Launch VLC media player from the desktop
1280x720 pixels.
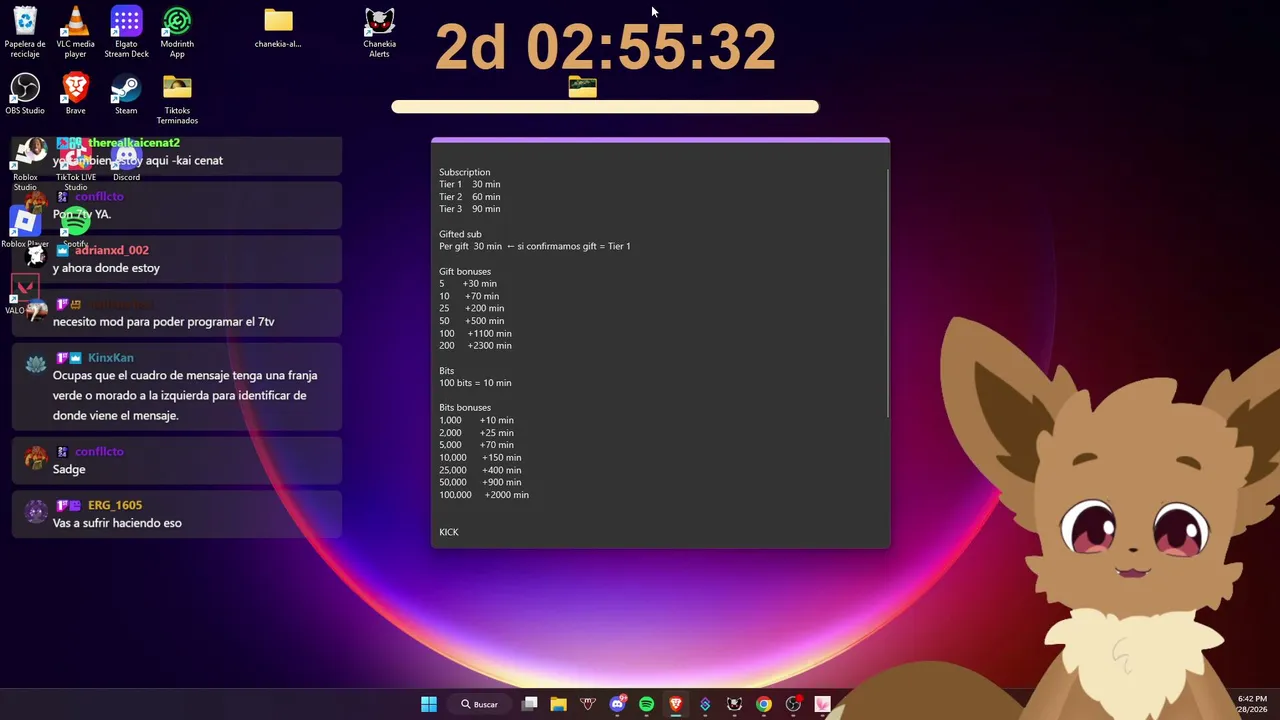pos(75,31)
